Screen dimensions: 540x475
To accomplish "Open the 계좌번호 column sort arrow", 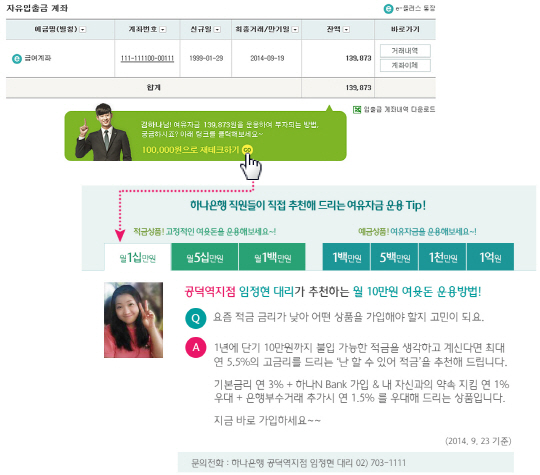I will [x=163, y=30].
